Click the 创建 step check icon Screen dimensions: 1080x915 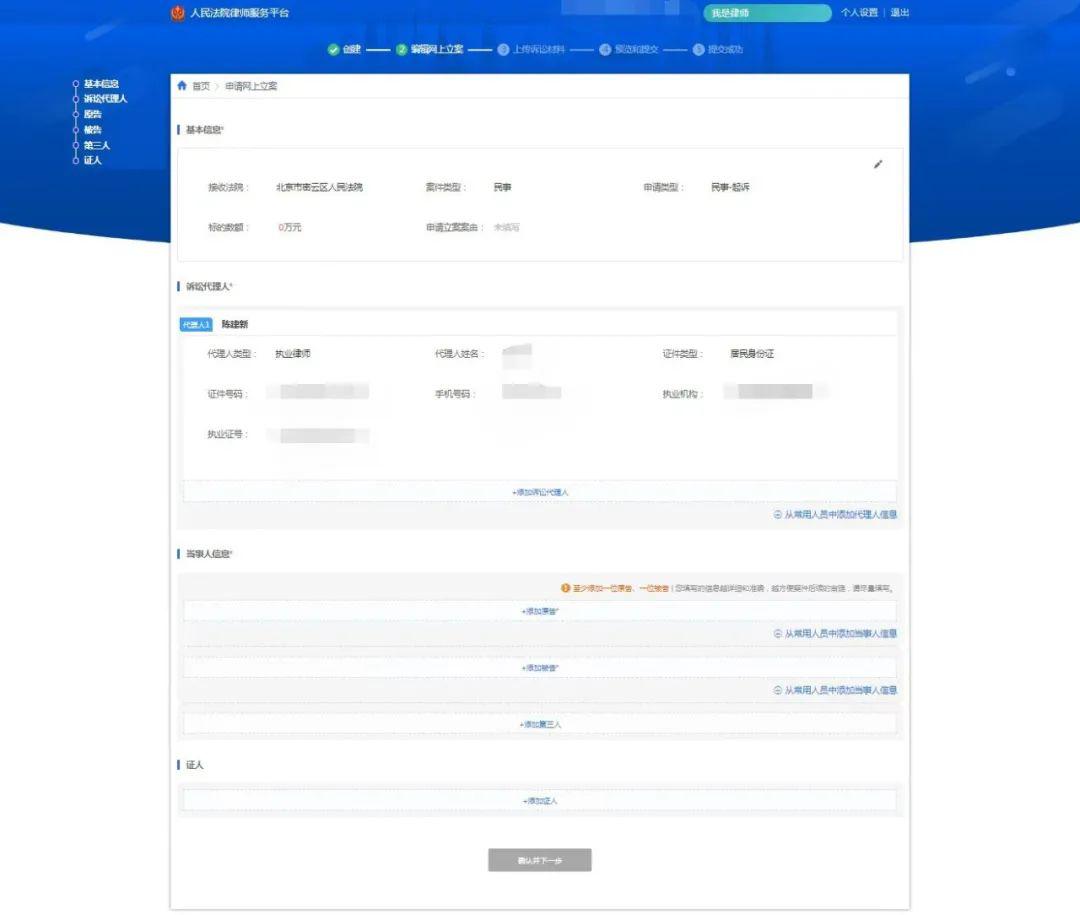333,50
